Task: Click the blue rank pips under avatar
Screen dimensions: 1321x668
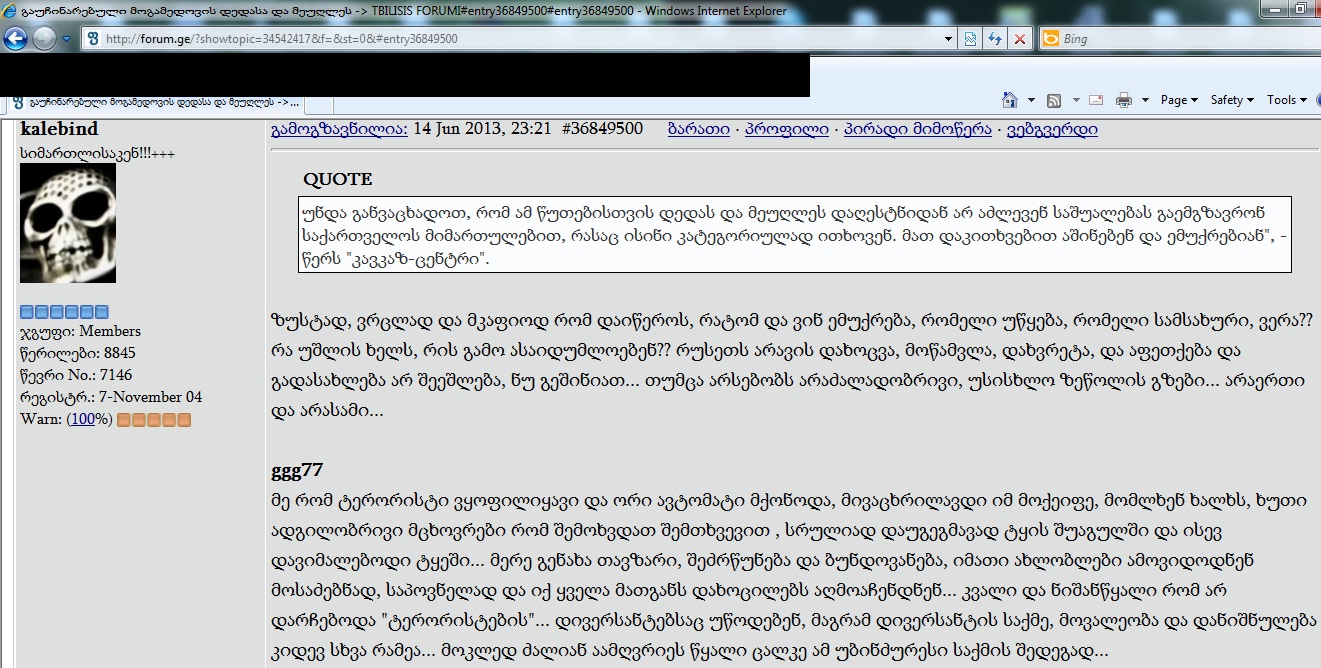Action: (x=65, y=312)
